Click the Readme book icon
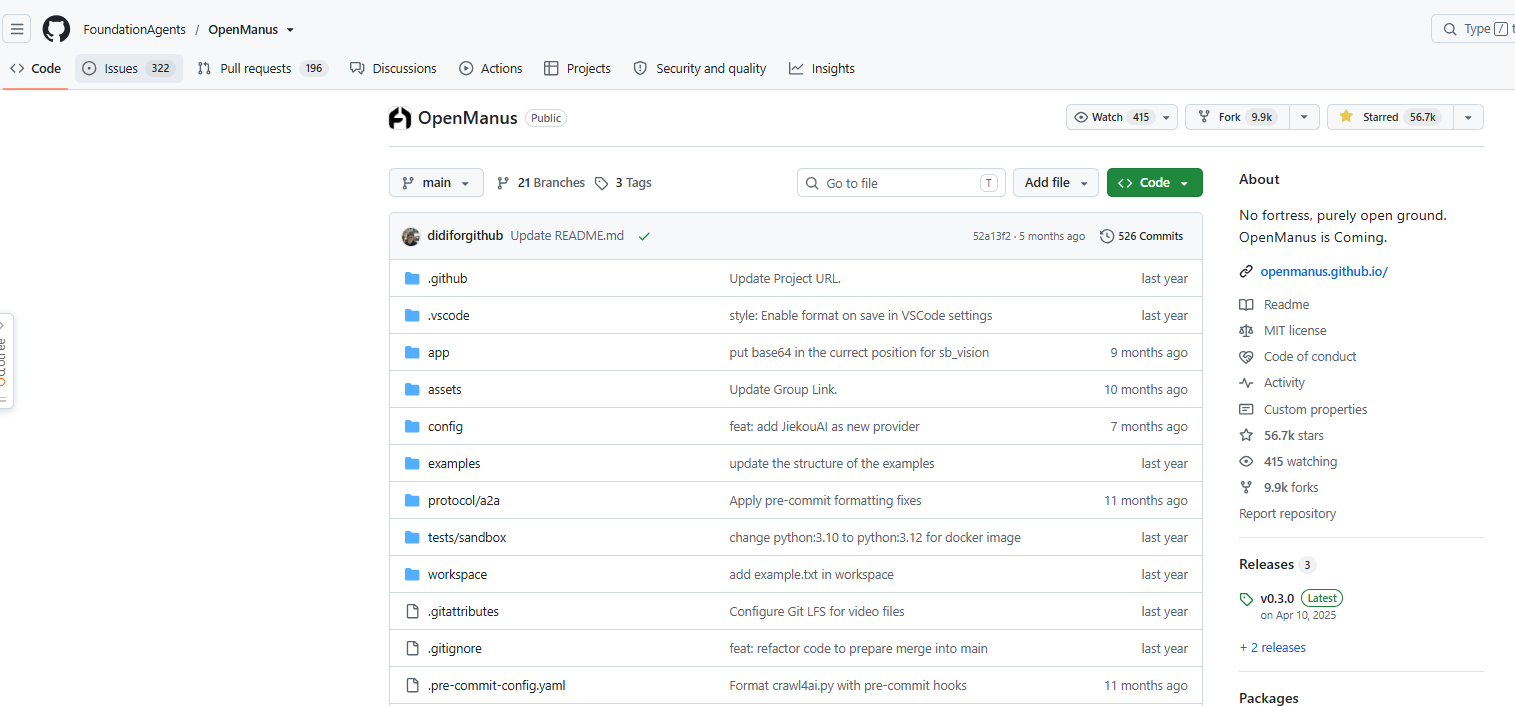This screenshot has height=706, width=1515. 1246,304
